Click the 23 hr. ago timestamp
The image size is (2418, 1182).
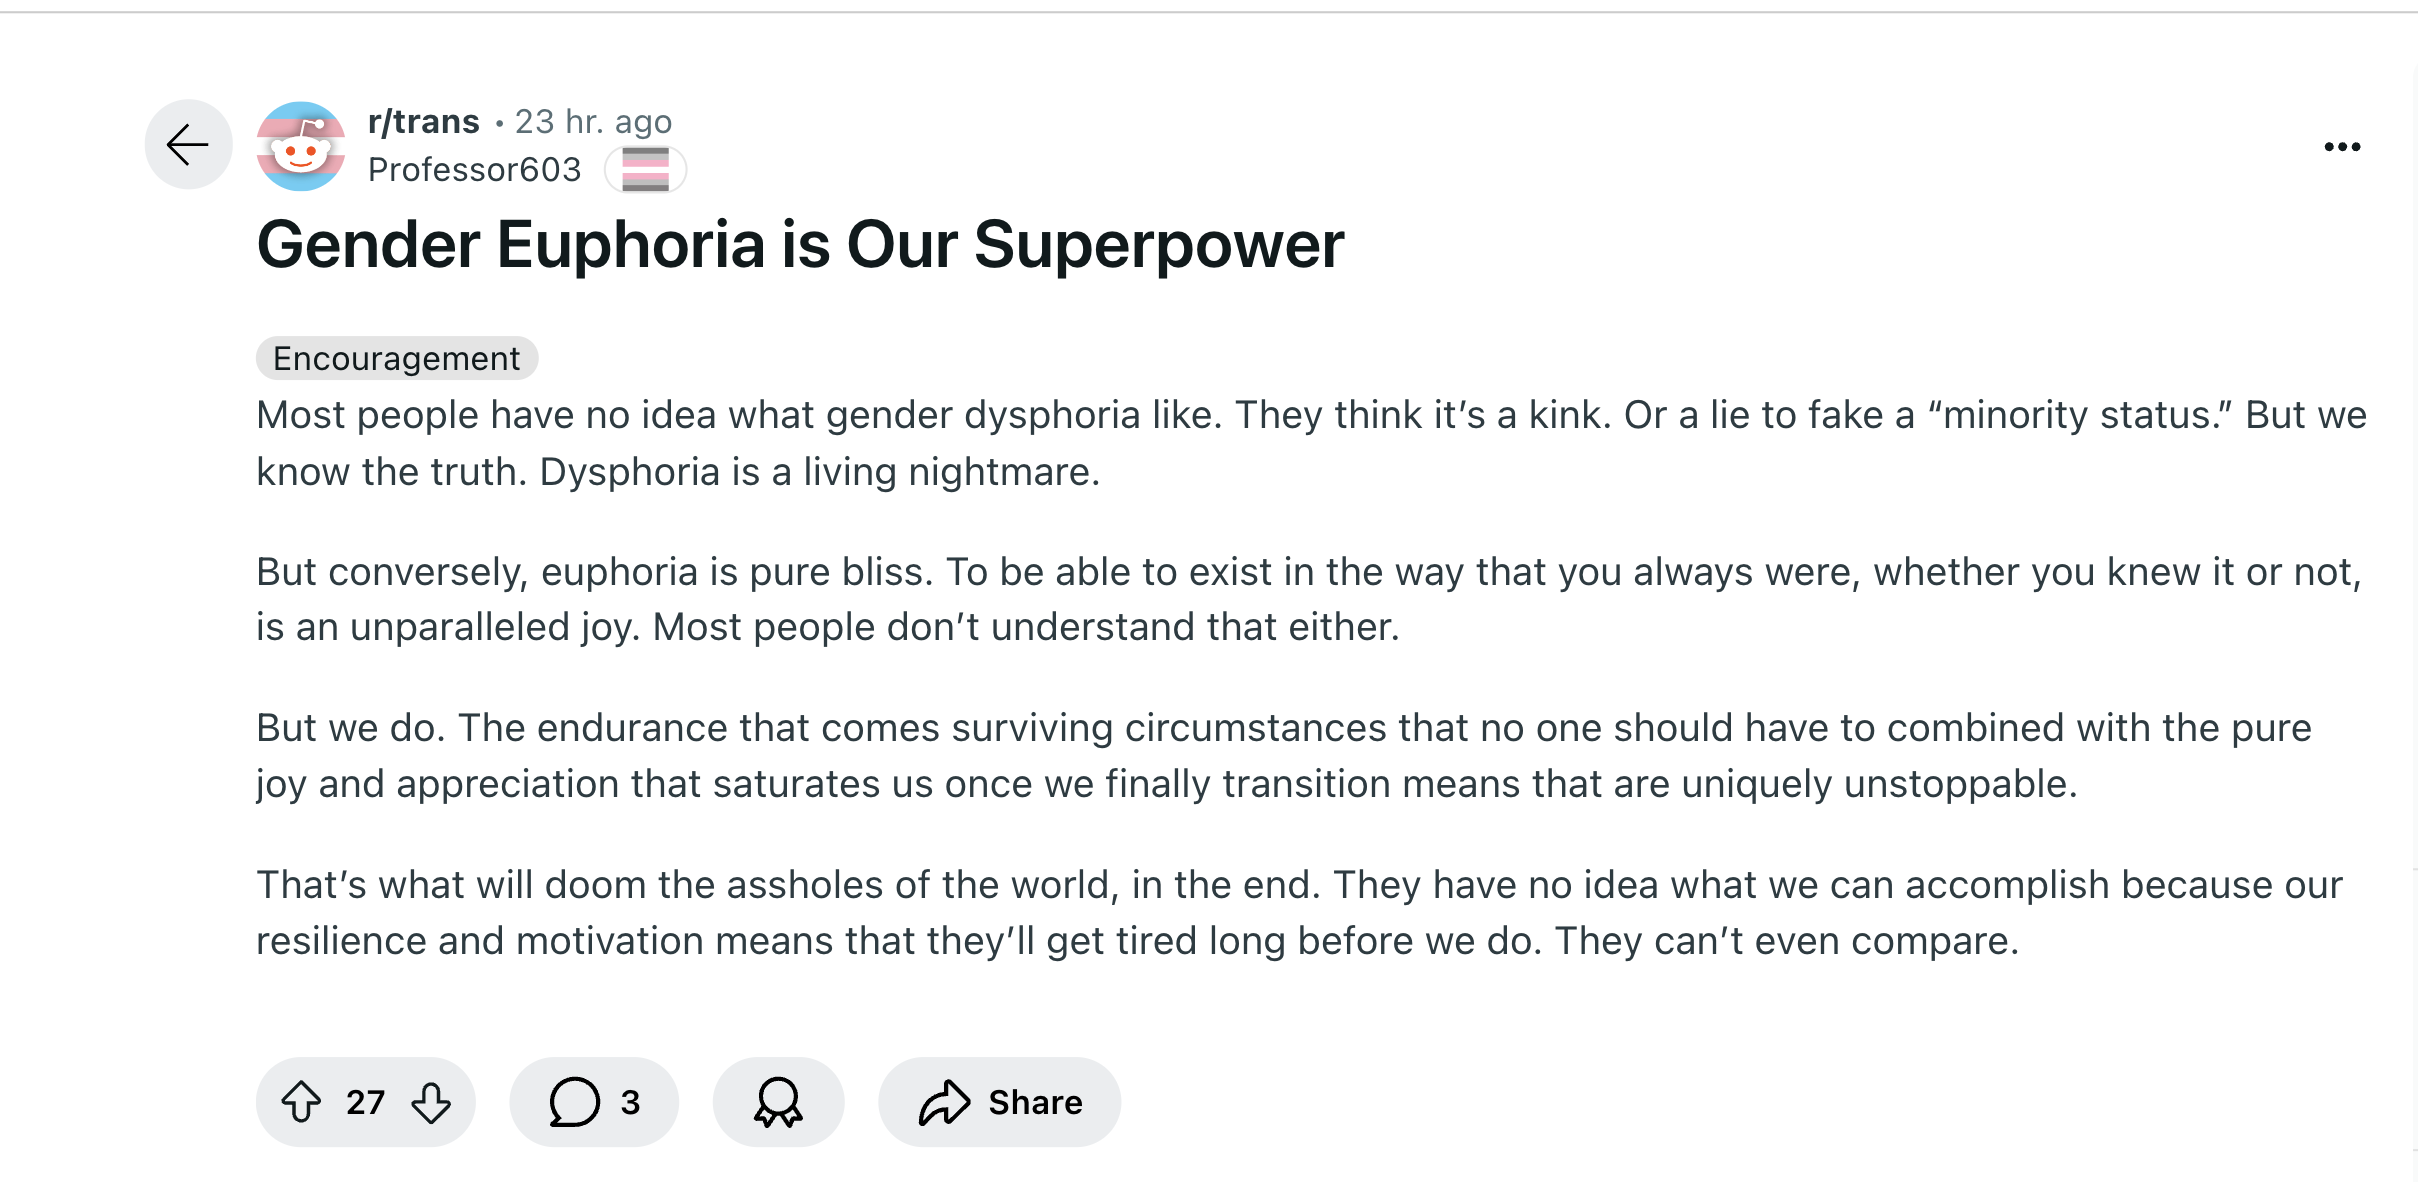[593, 121]
